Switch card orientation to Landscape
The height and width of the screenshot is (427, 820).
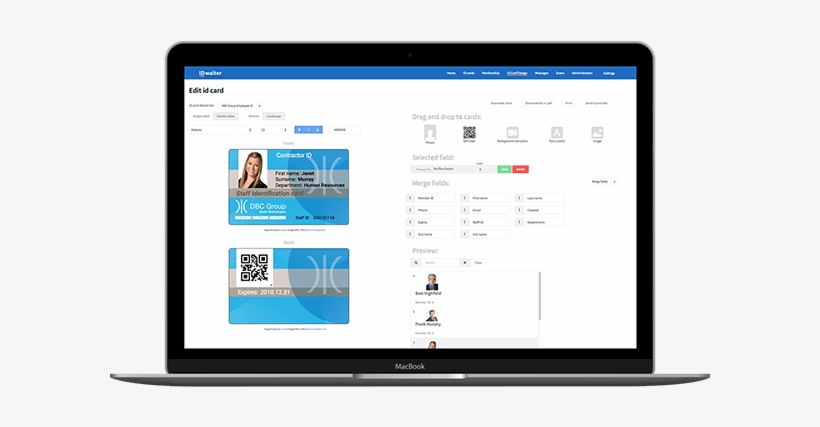coord(273,116)
